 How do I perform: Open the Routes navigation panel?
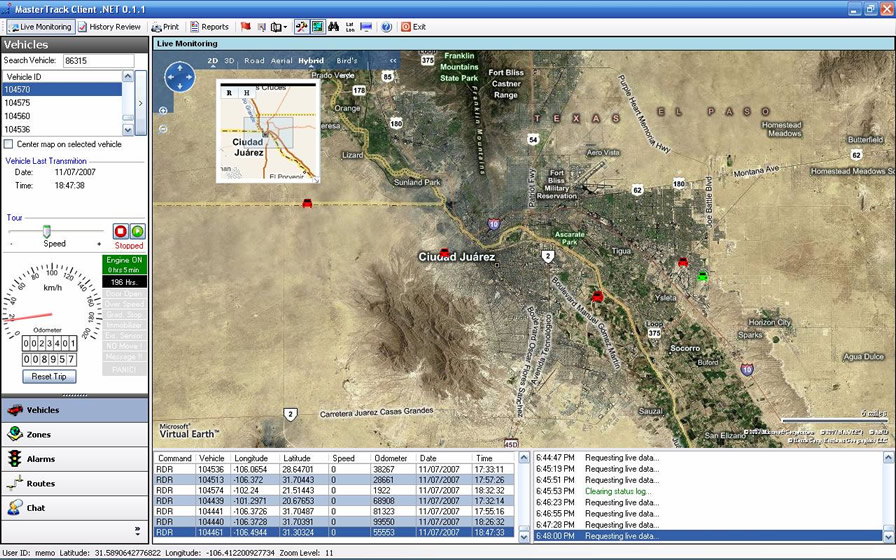(75, 483)
